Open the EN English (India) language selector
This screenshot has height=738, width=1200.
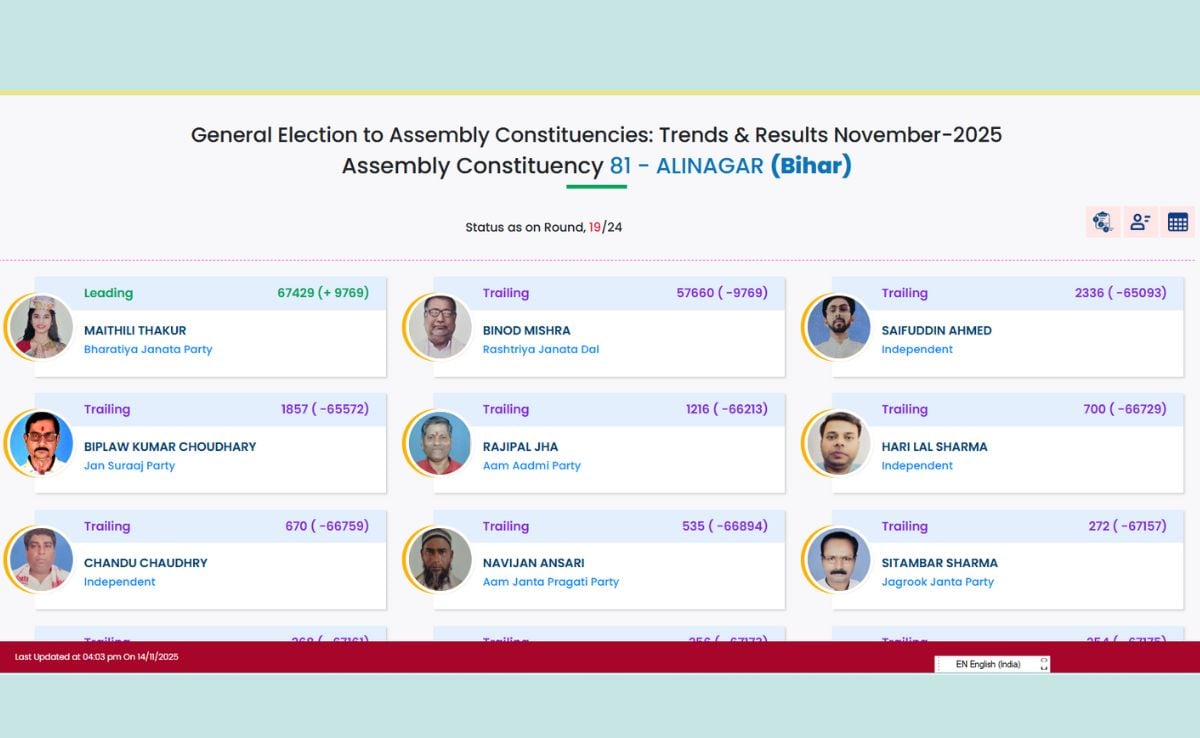[x=987, y=664]
